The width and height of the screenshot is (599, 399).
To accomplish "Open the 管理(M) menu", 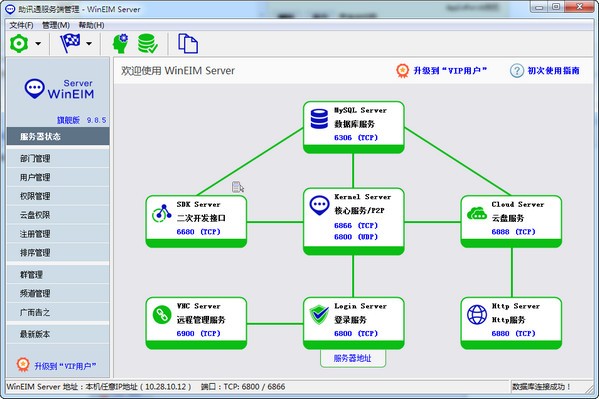I will pyautogui.click(x=56, y=25).
